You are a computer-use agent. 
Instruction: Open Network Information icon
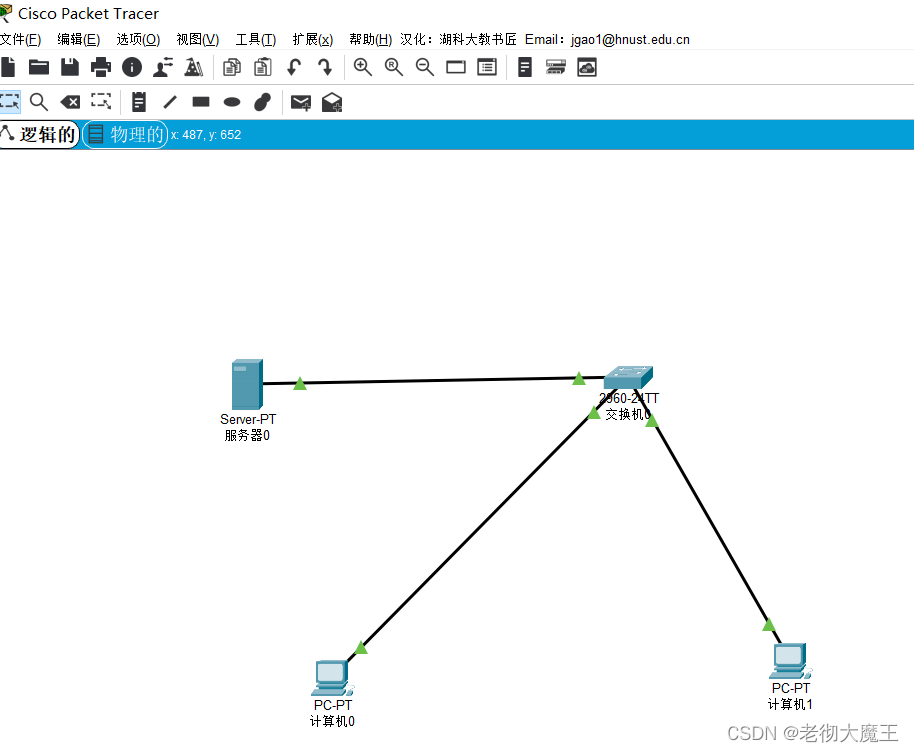[x=132, y=67]
